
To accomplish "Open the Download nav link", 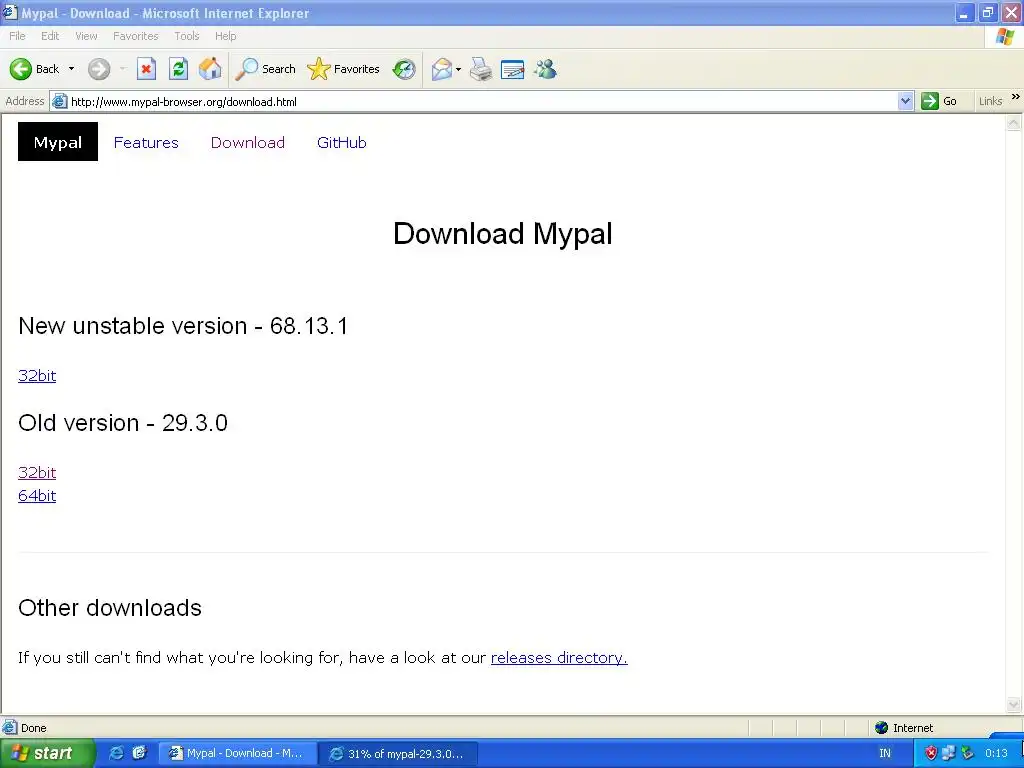I will pyautogui.click(x=248, y=142).
